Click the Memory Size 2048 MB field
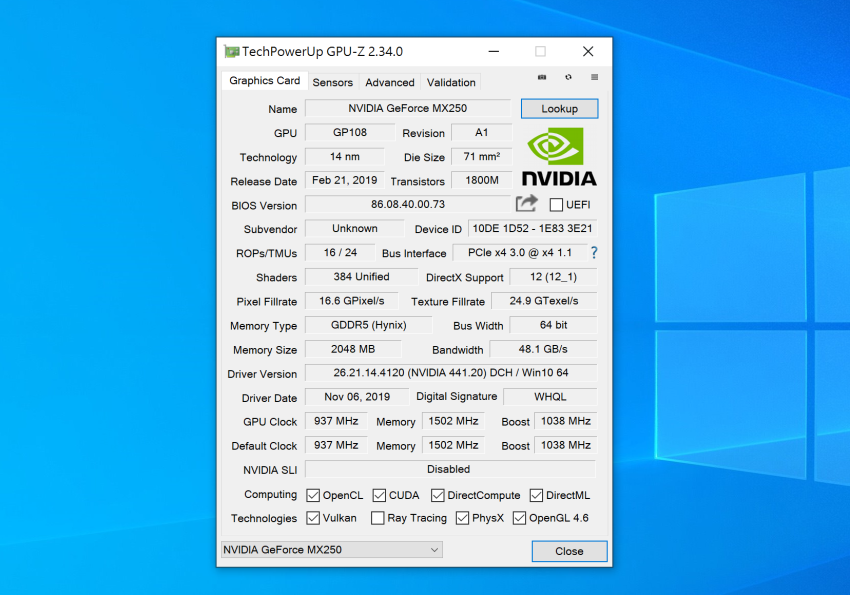The width and height of the screenshot is (850, 595). (x=353, y=349)
